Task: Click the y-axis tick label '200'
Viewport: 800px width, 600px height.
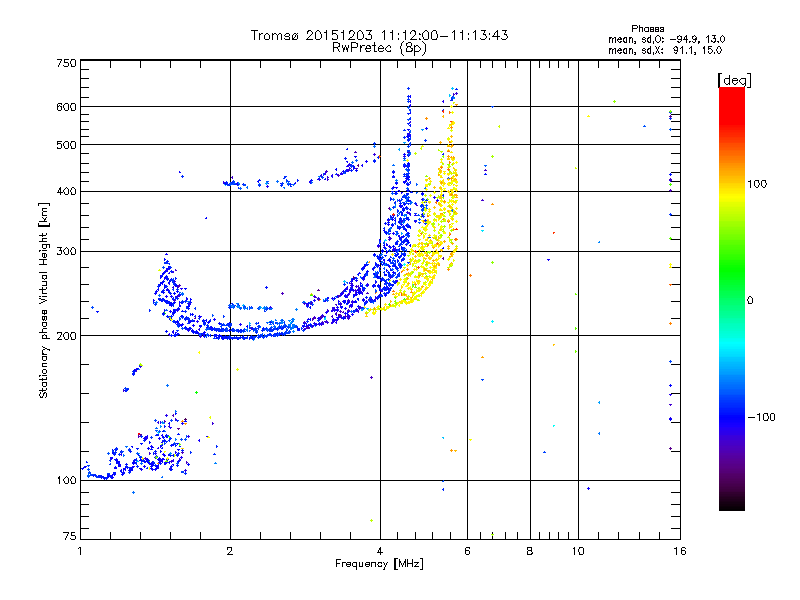Action: pyautogui.click(x=66, y=336)
